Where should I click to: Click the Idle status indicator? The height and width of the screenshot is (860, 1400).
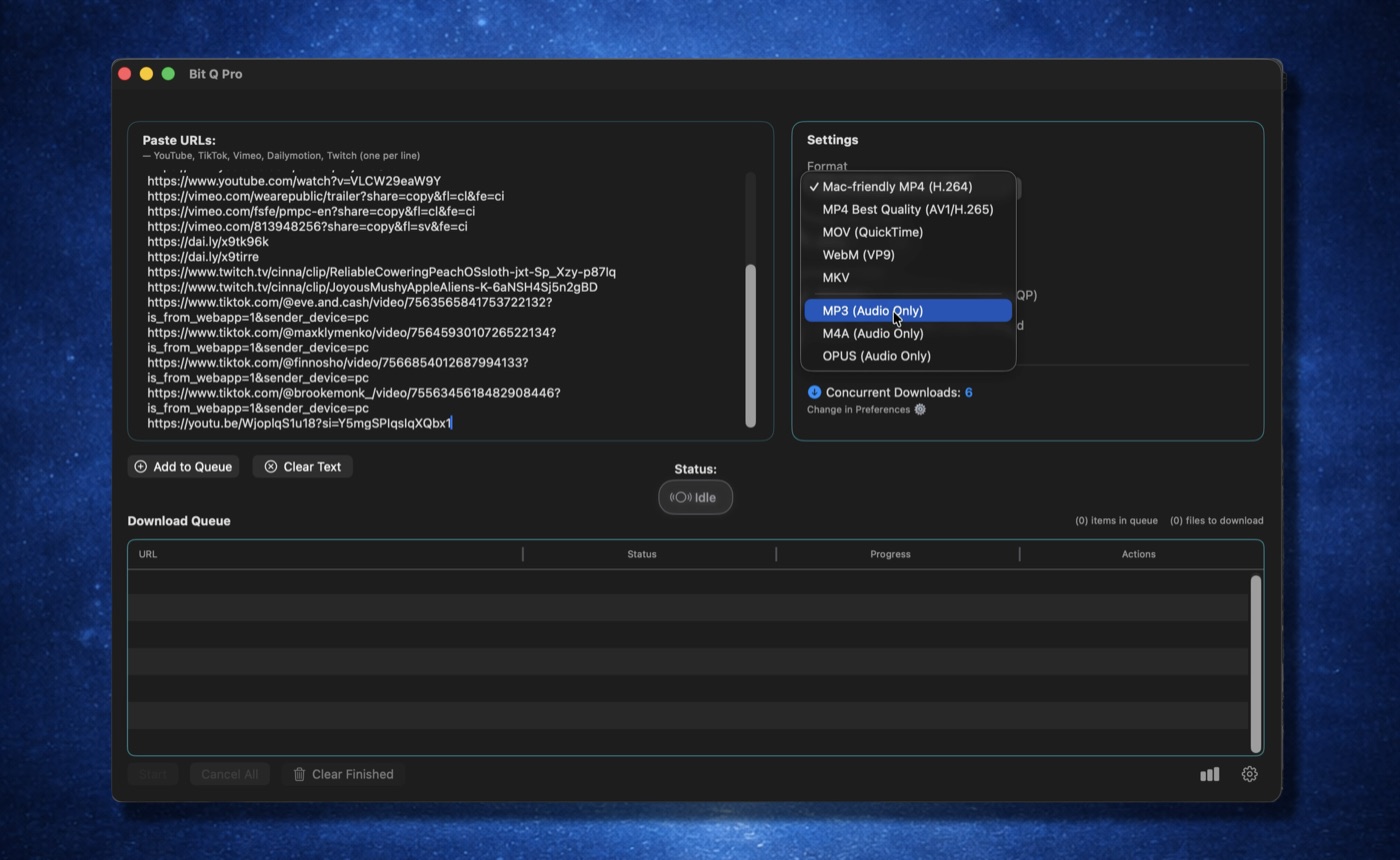695,497
